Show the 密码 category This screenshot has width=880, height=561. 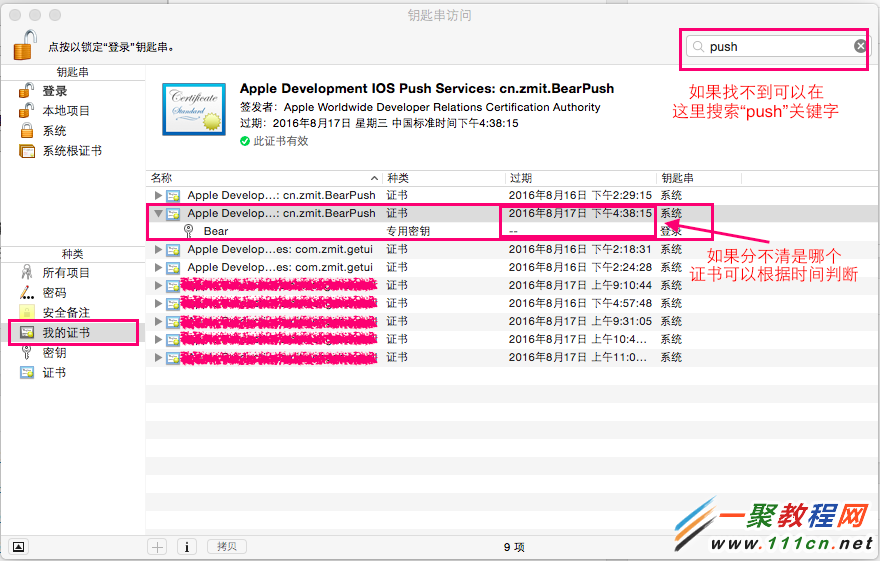[x=54, y=293]
